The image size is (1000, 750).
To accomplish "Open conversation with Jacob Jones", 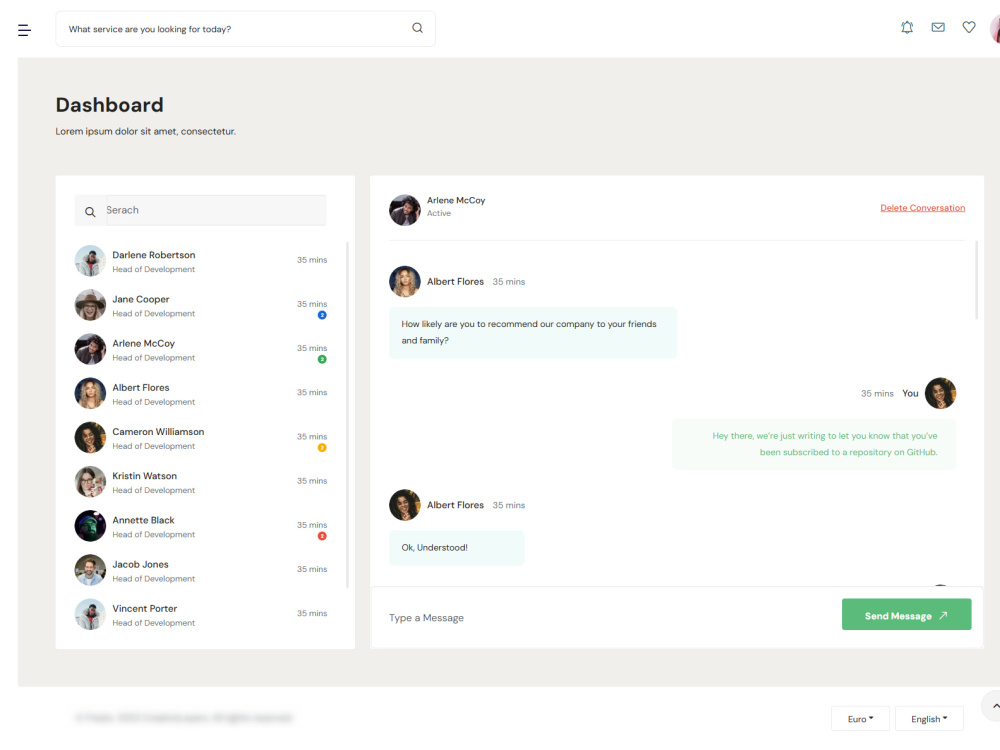I will [201, 570].
